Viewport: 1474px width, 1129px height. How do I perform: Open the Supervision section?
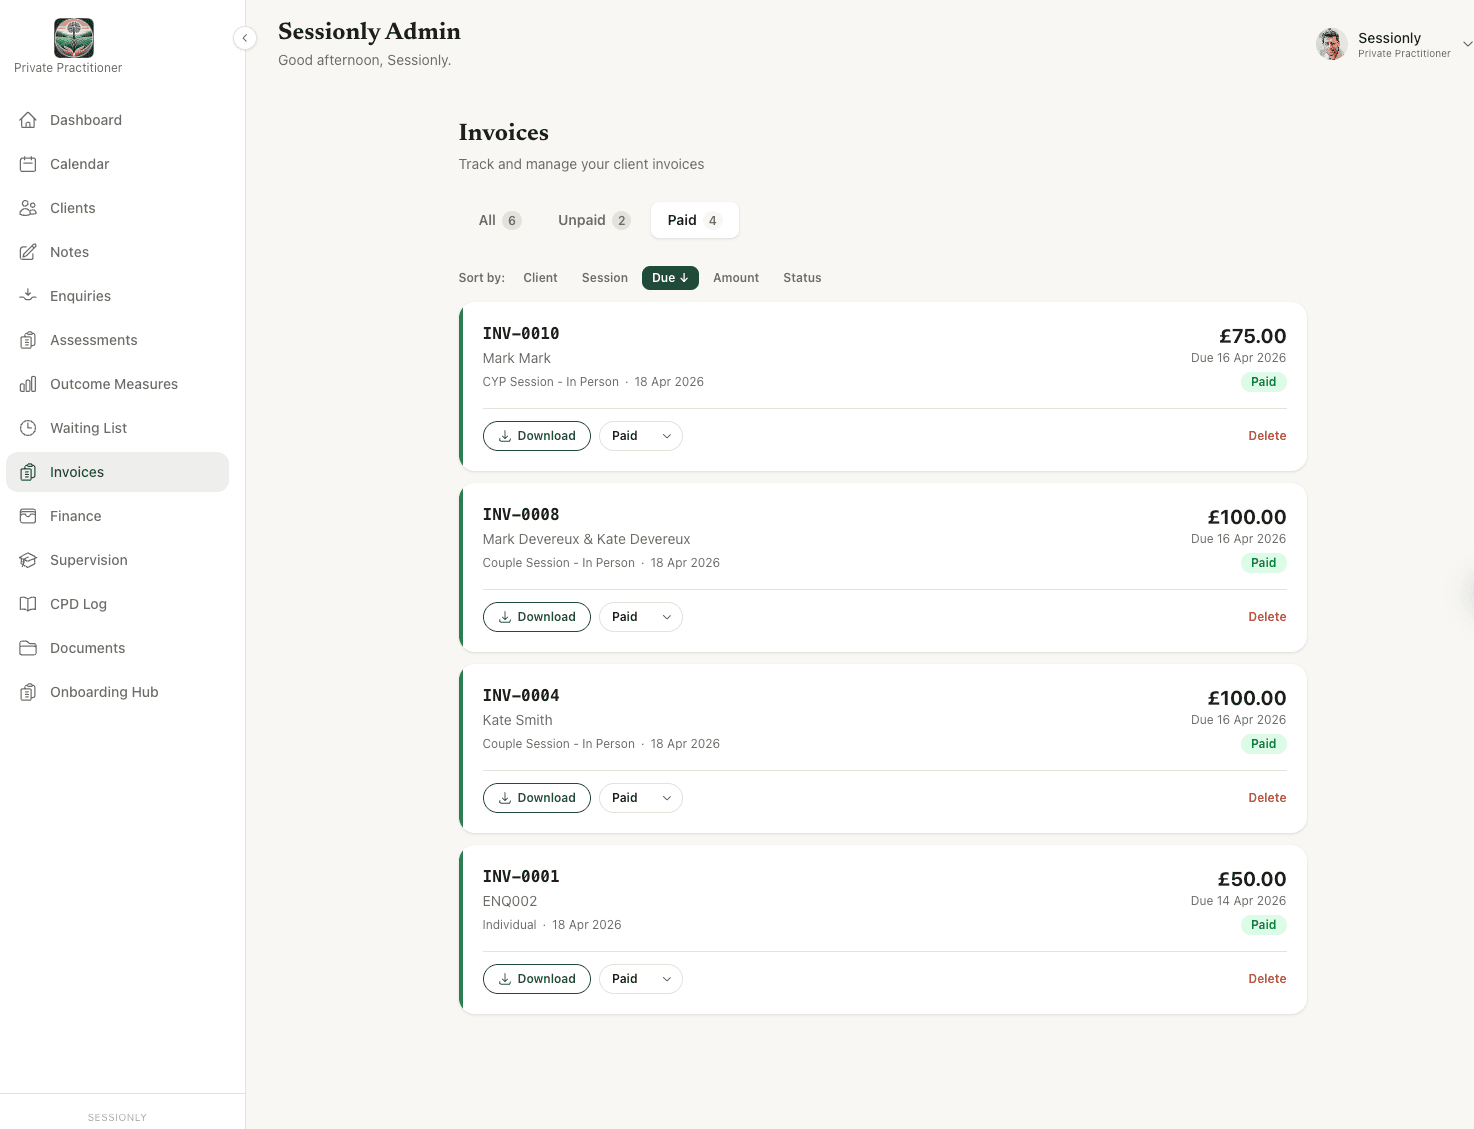tap(118, 560)
